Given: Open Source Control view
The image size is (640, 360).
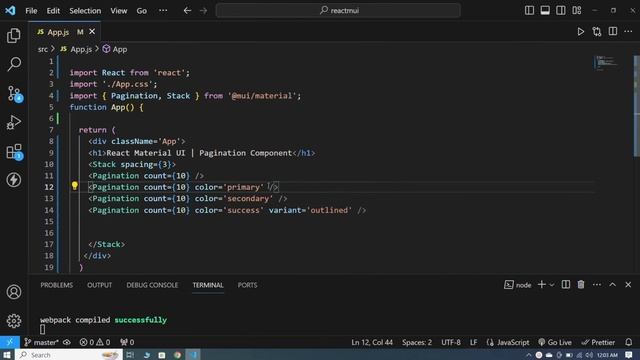Looking at the screenshot, I should point(15,93).
